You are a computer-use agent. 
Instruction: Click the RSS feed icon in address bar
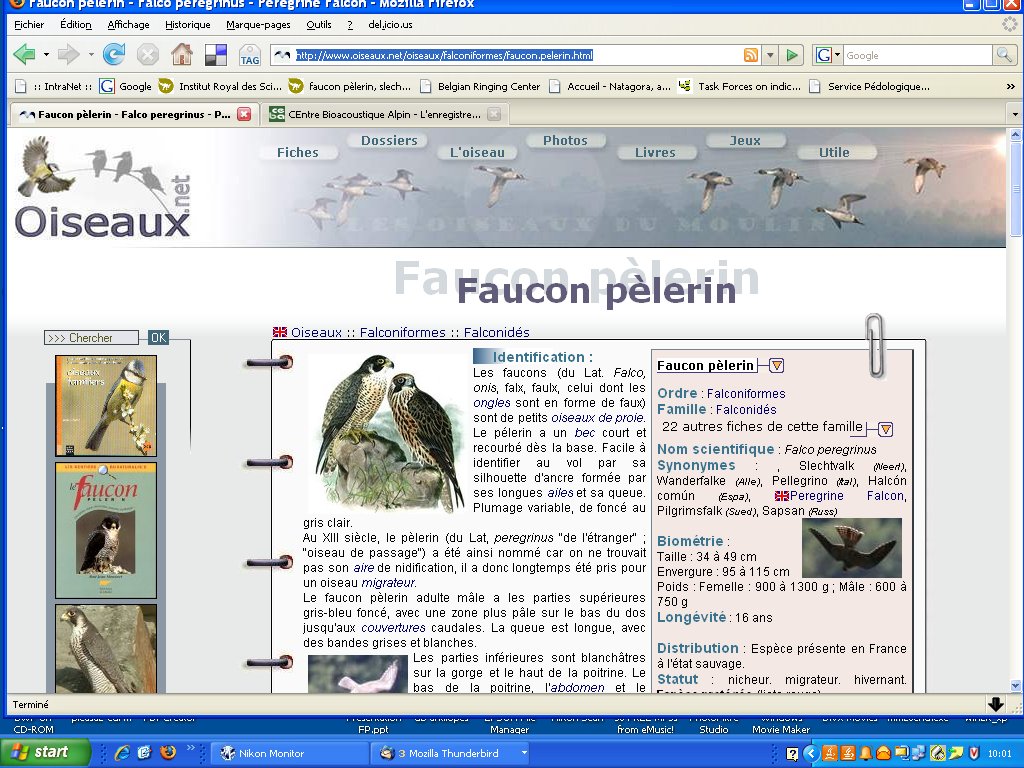750,55
